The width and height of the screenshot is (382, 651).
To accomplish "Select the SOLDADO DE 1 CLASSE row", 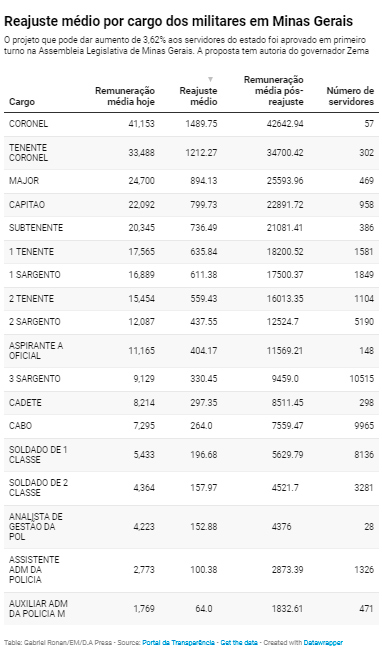I will point(191,455).
